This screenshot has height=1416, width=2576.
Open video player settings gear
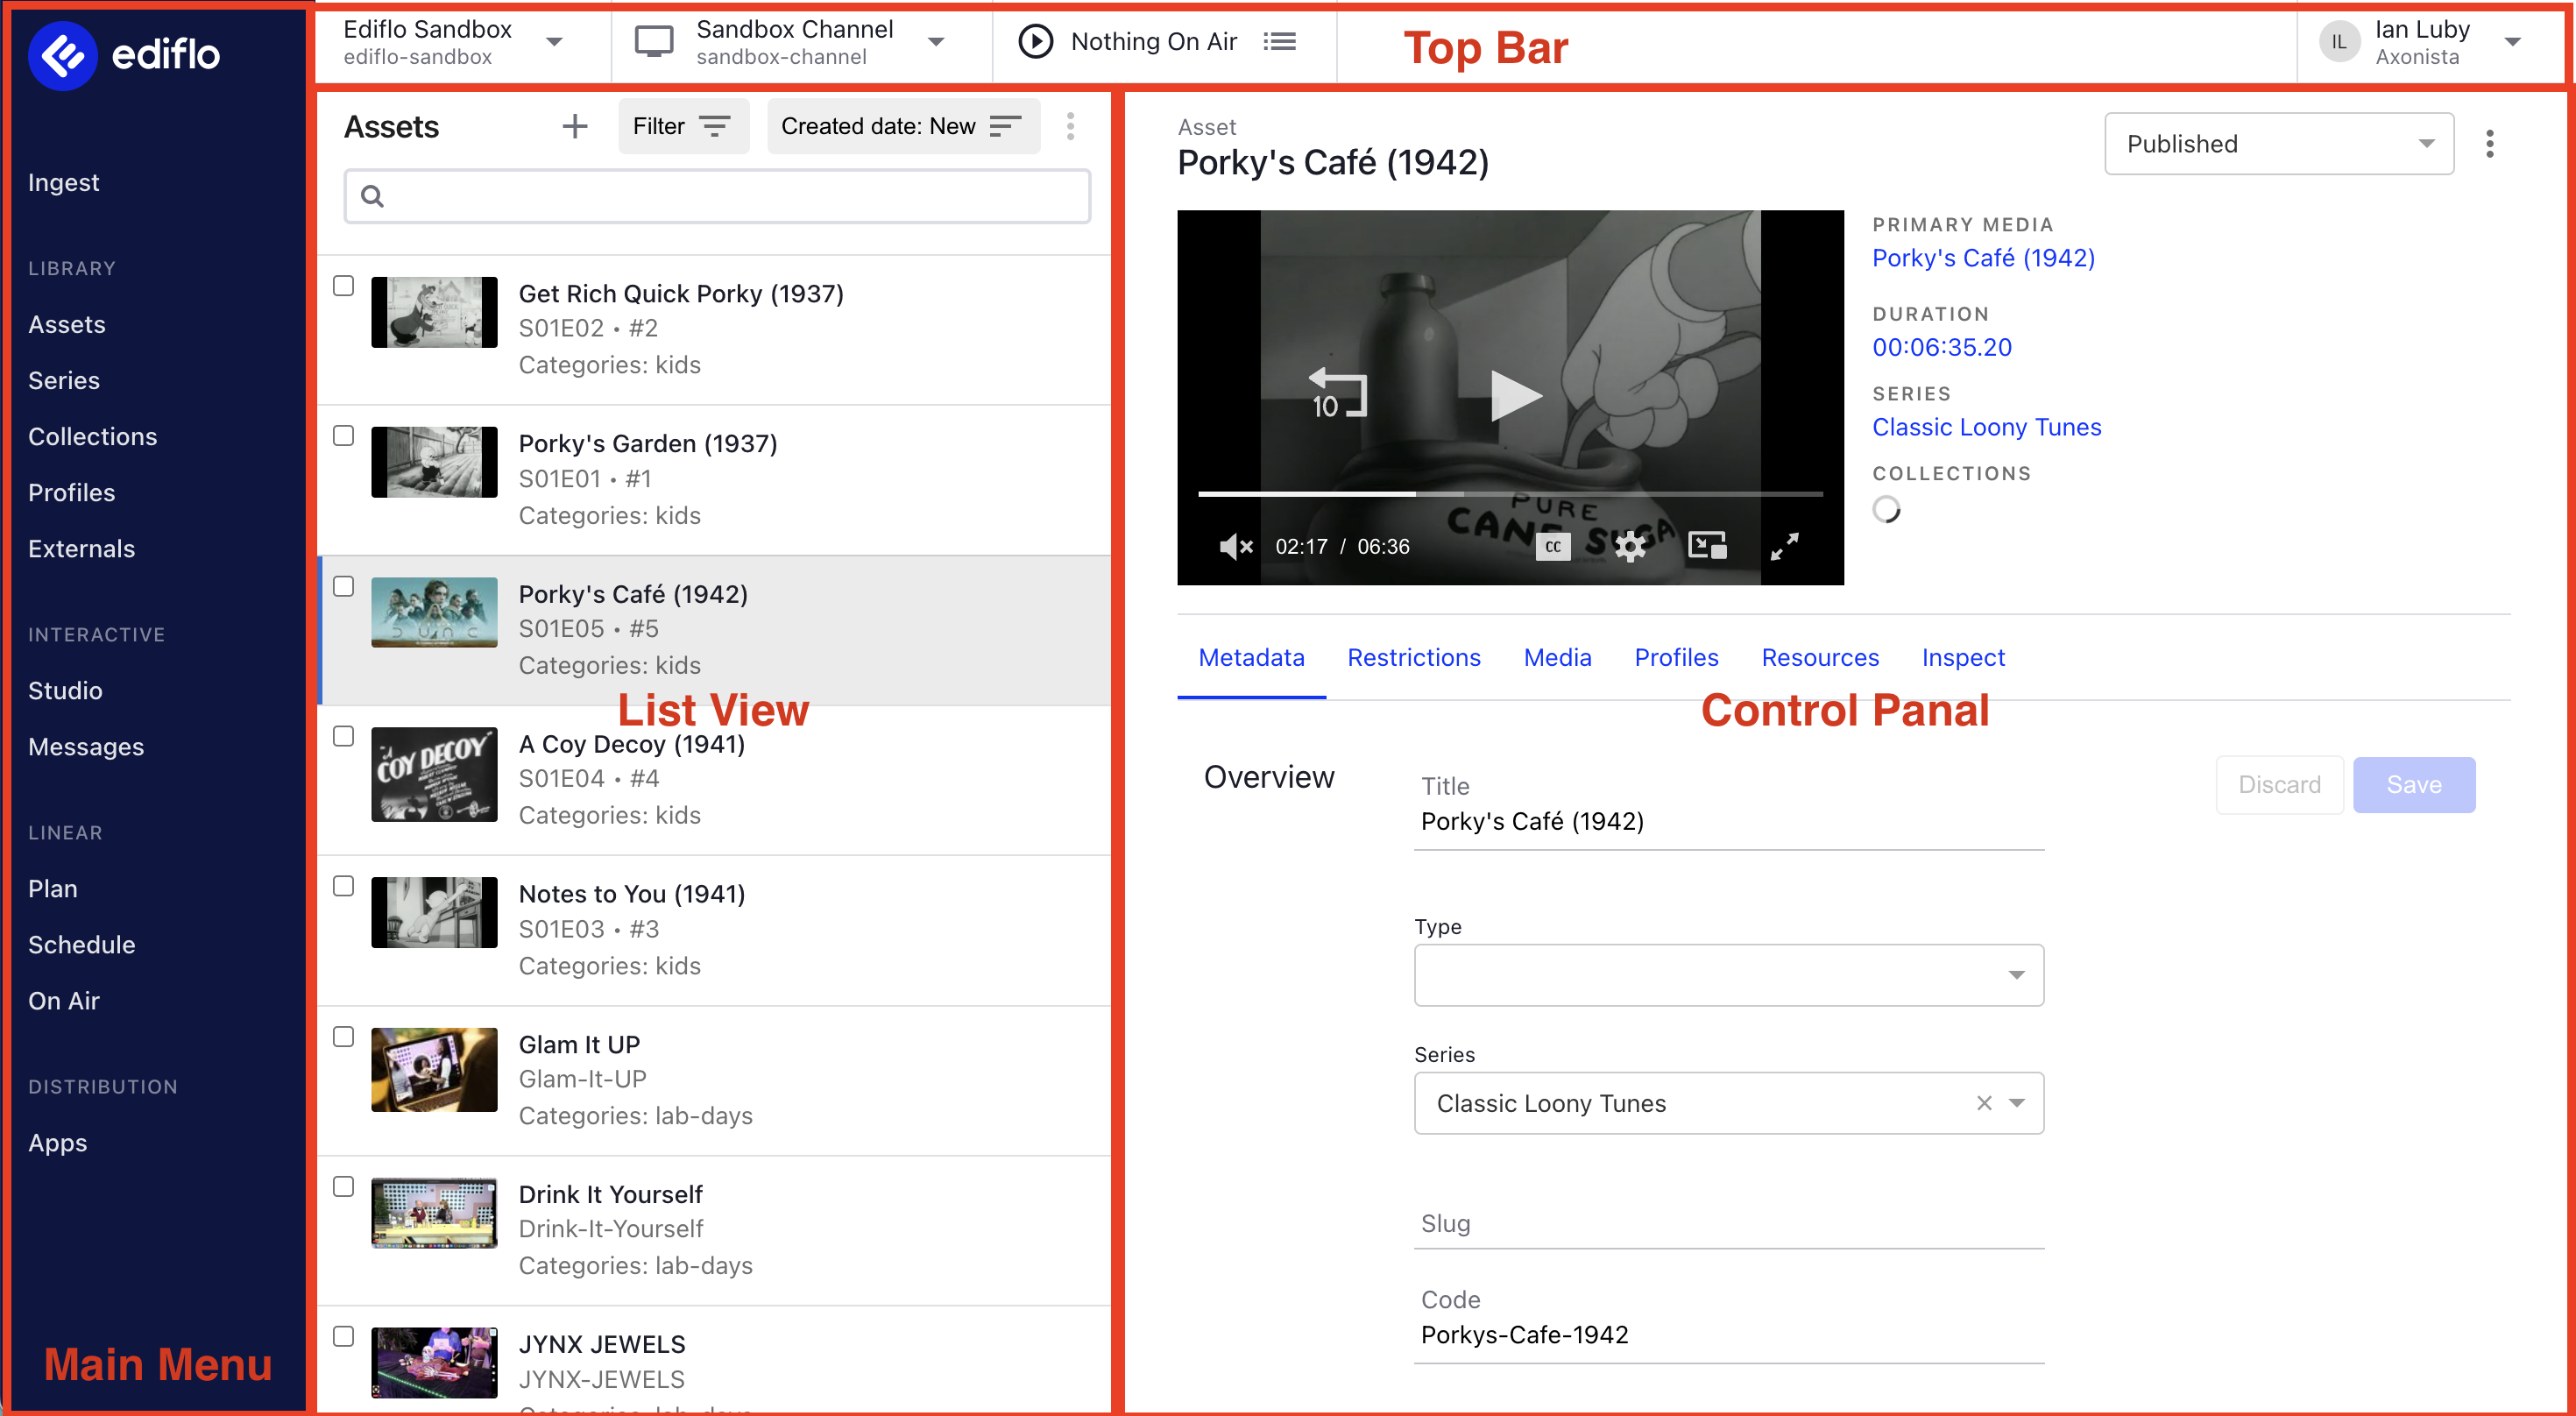point(1630,546)
